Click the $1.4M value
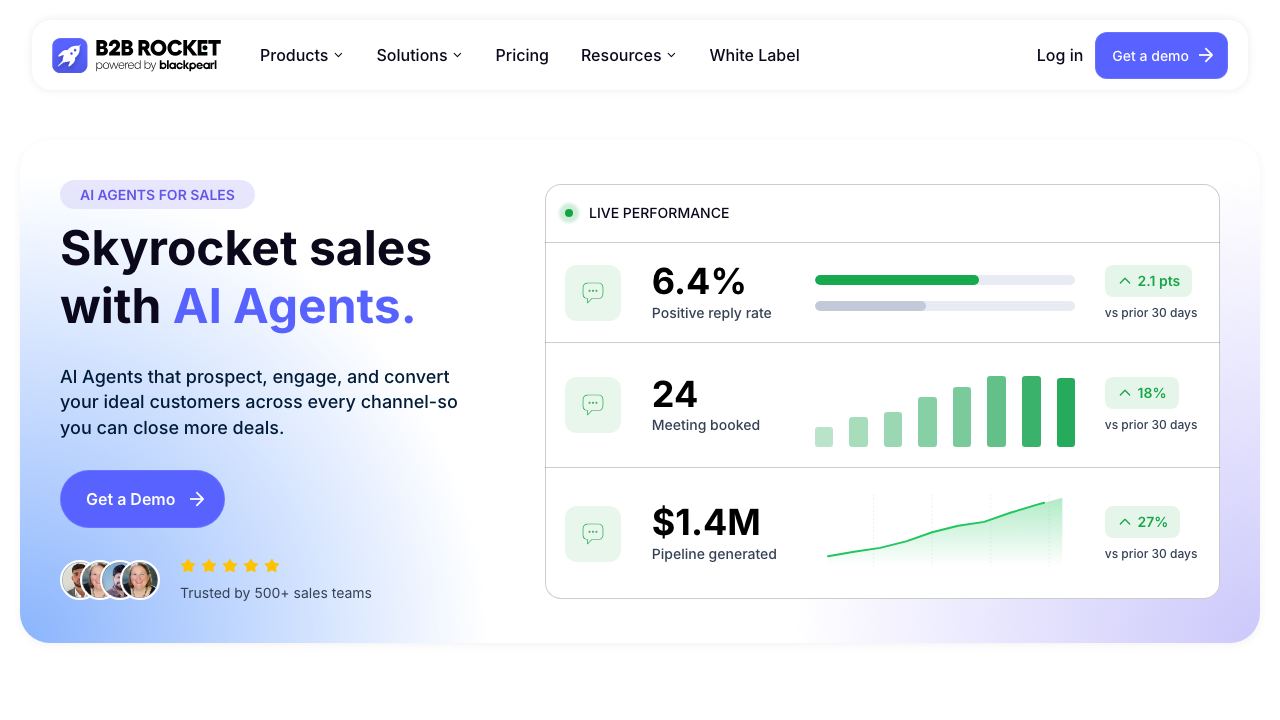Screen dimensions: 1280x720 point(706,522)
